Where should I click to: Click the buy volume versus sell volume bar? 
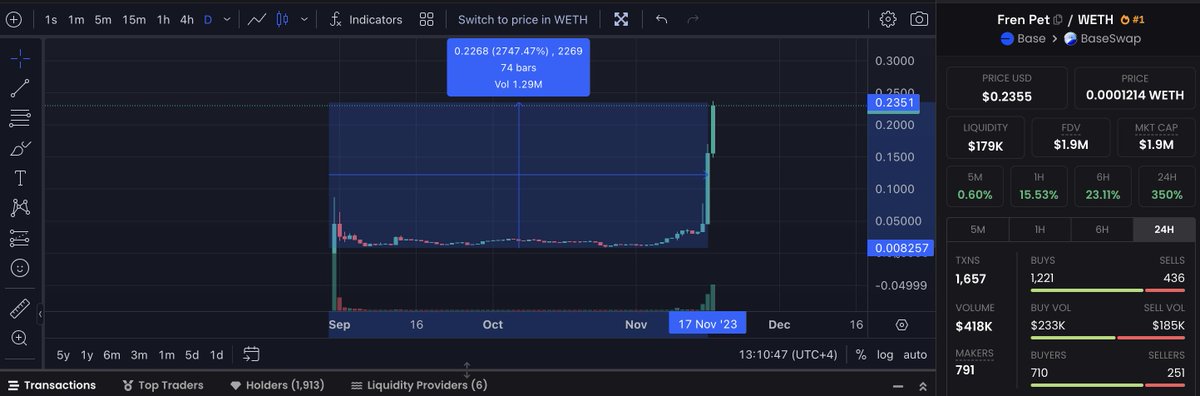pos(1107,337)
